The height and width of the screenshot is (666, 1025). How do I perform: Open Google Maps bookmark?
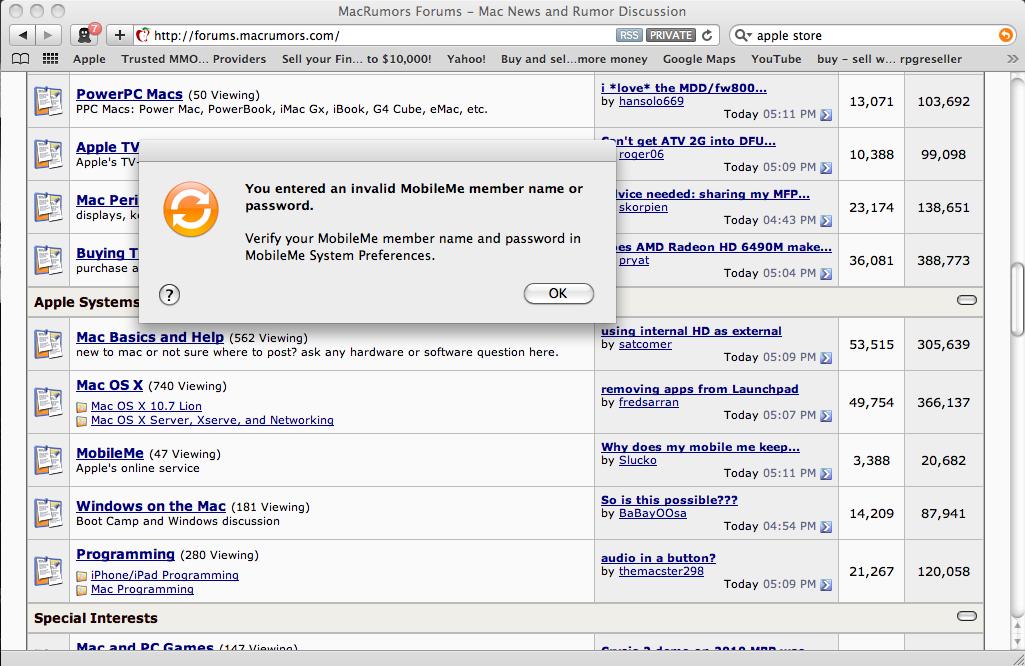699,59
